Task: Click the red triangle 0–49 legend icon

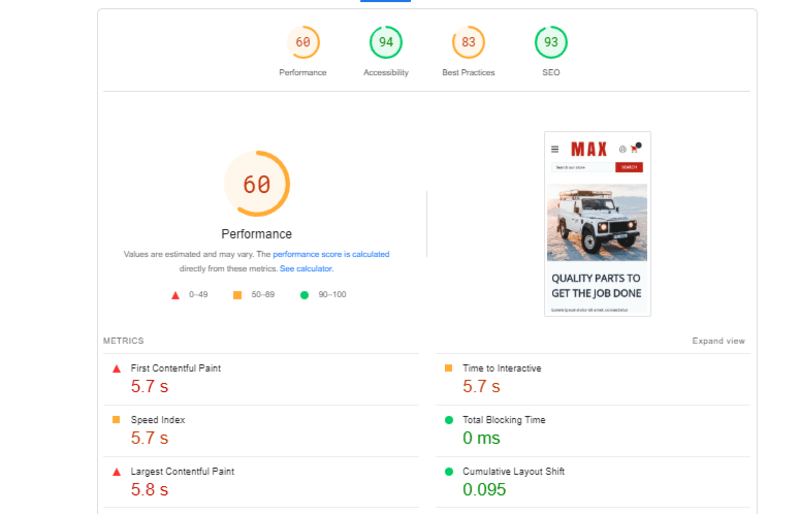Action: pos(176,295)
